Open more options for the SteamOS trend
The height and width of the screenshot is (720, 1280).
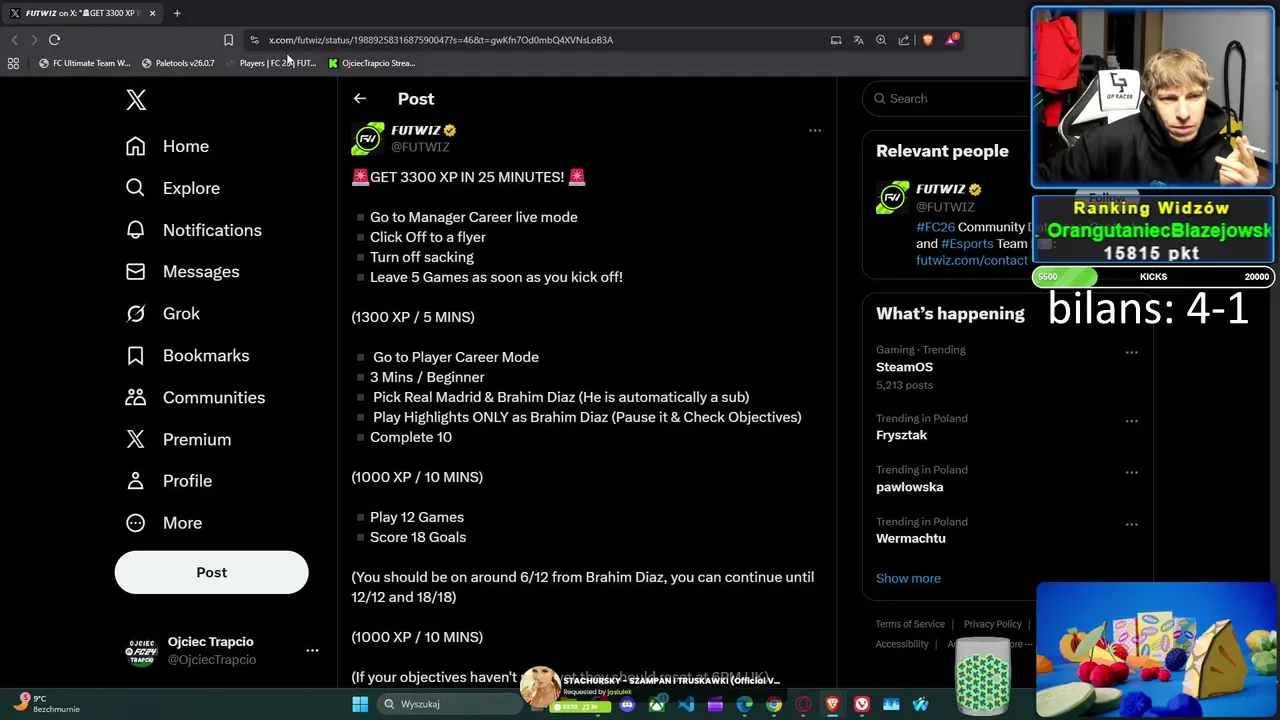click(1131, 352)
